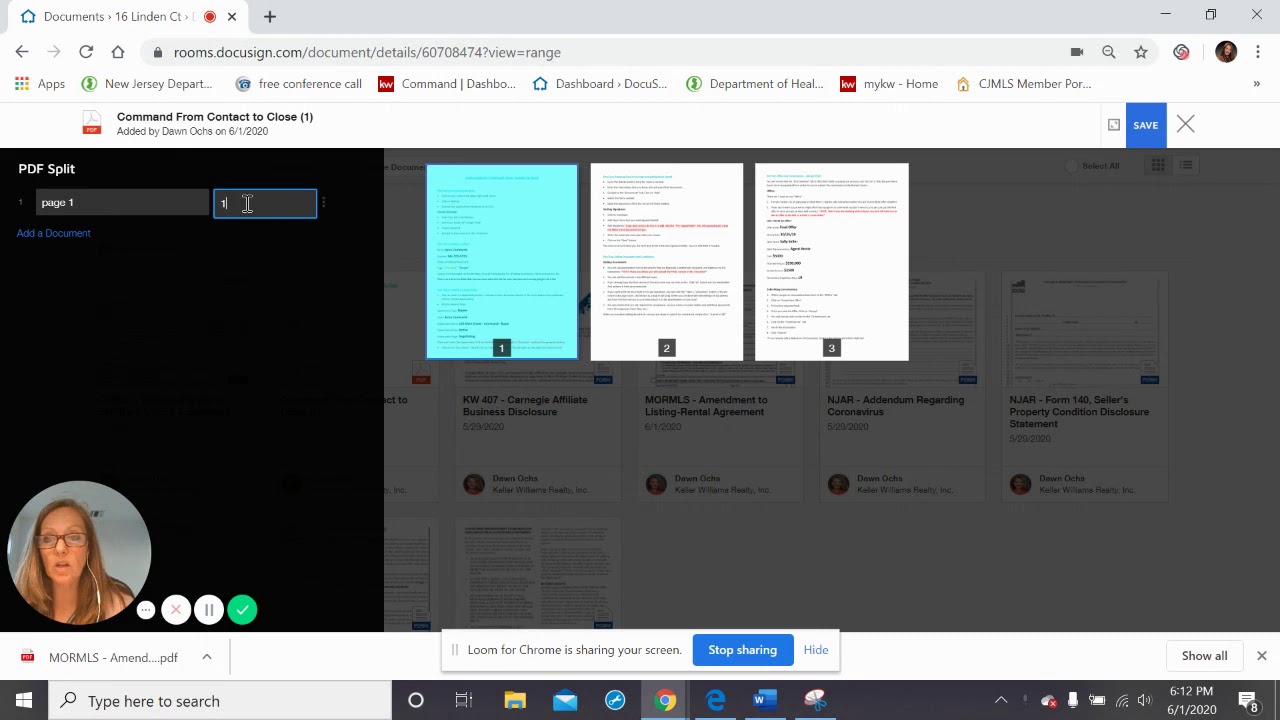Click the blue SAVE button
This screenshot has width=1280, height=720.
[x=1145, y=125]
